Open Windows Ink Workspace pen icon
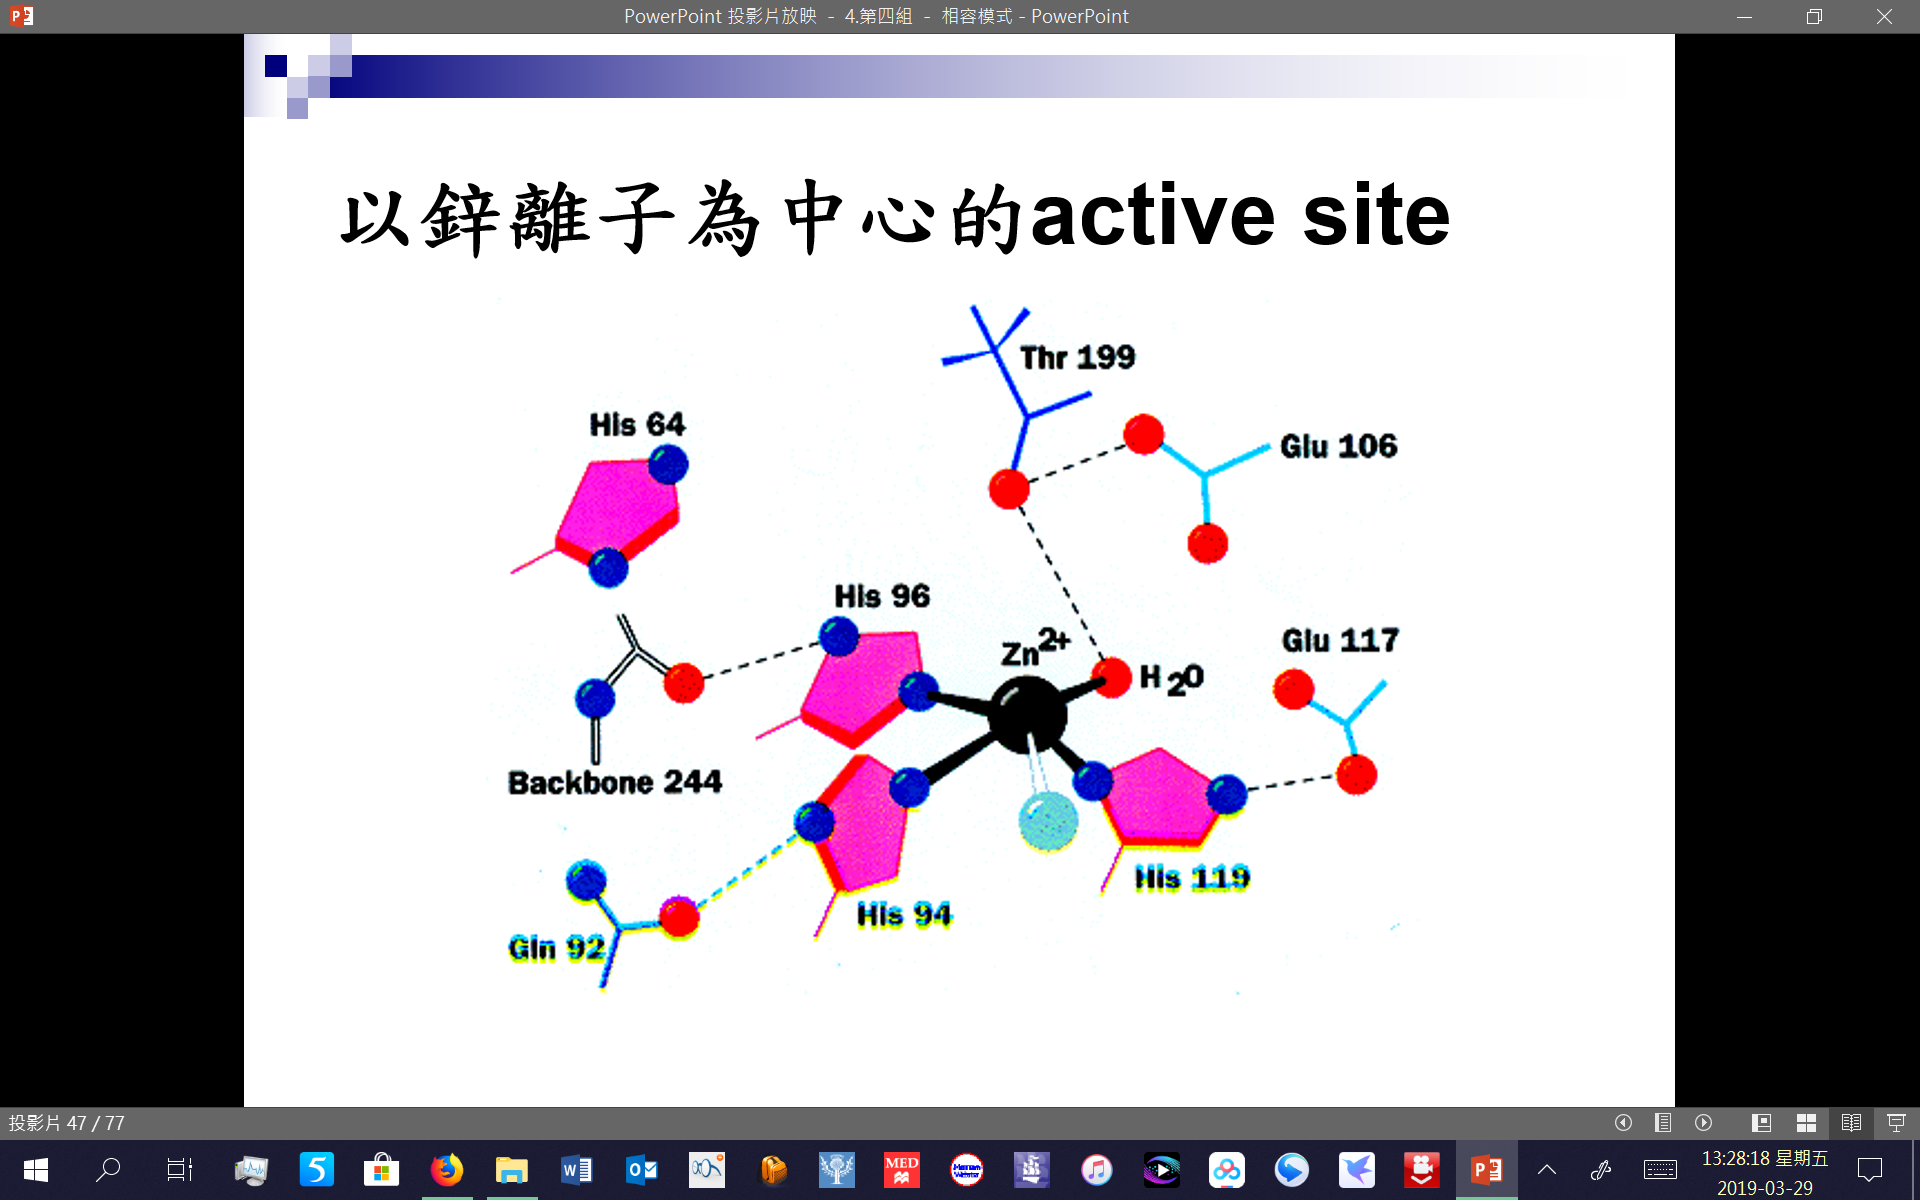1920x1200 pixels. (x=1601, y=1169)
